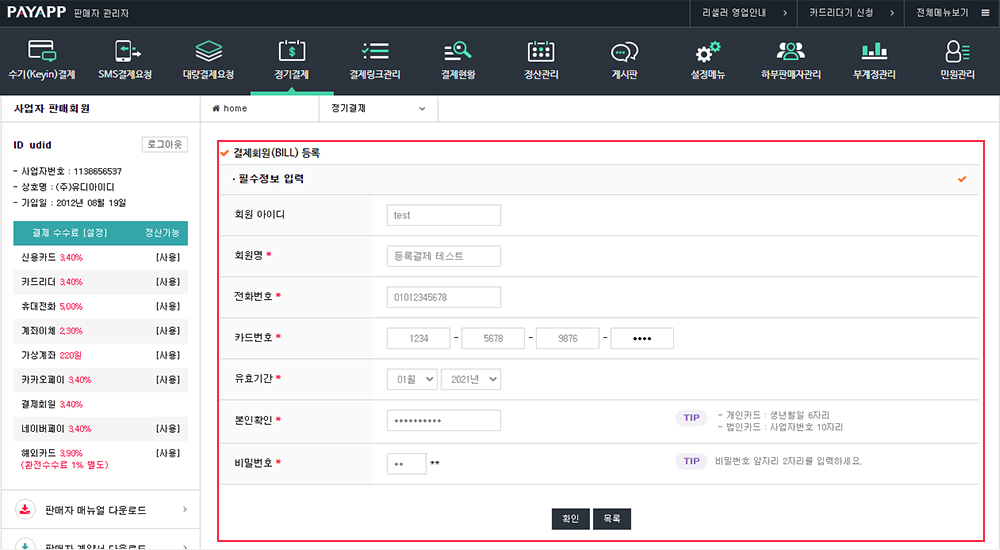The height and width of the screenshot is (550, 1000).
Task: Click the 판매자 매뉴얼 다운로드 download icon
Action: [x=25, y=509]
